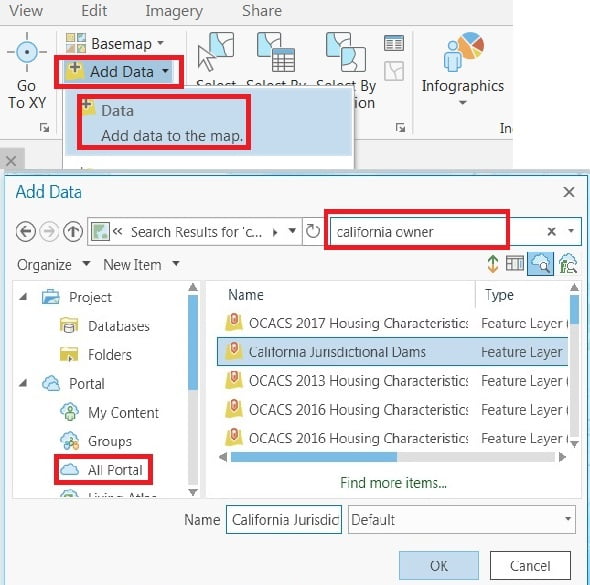The width and height of the screenshot is (590, 585).
Task: Click the search my organization icon
Action: click(568, 264)
